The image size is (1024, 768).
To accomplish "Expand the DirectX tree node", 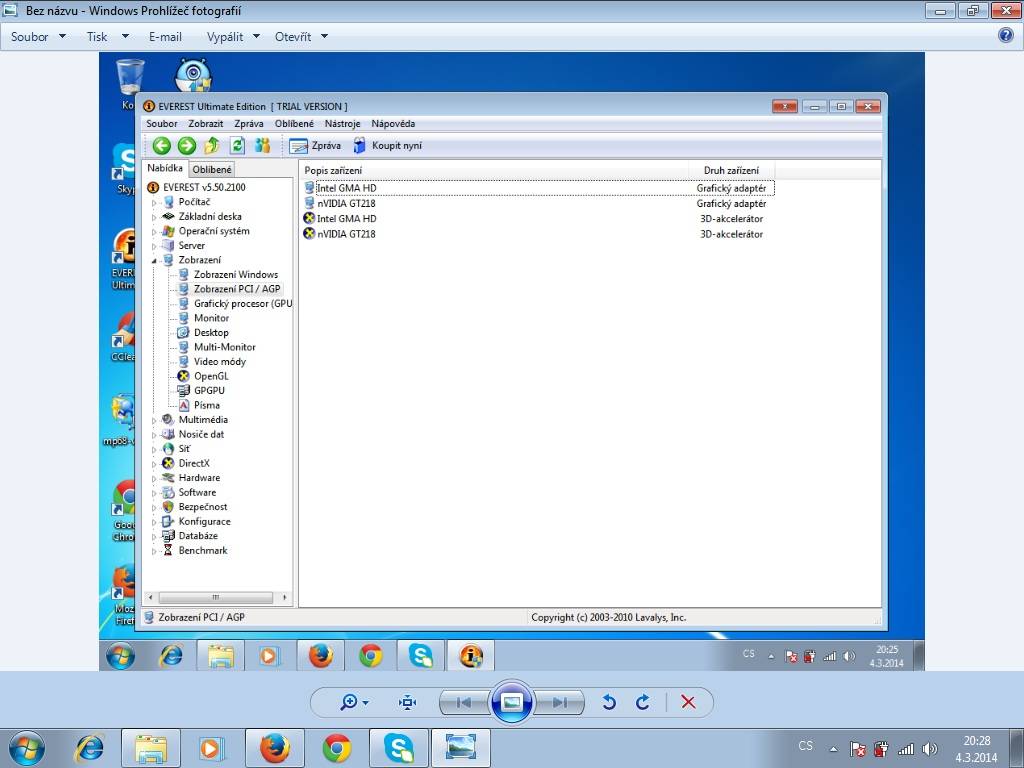I will (155, 464).
